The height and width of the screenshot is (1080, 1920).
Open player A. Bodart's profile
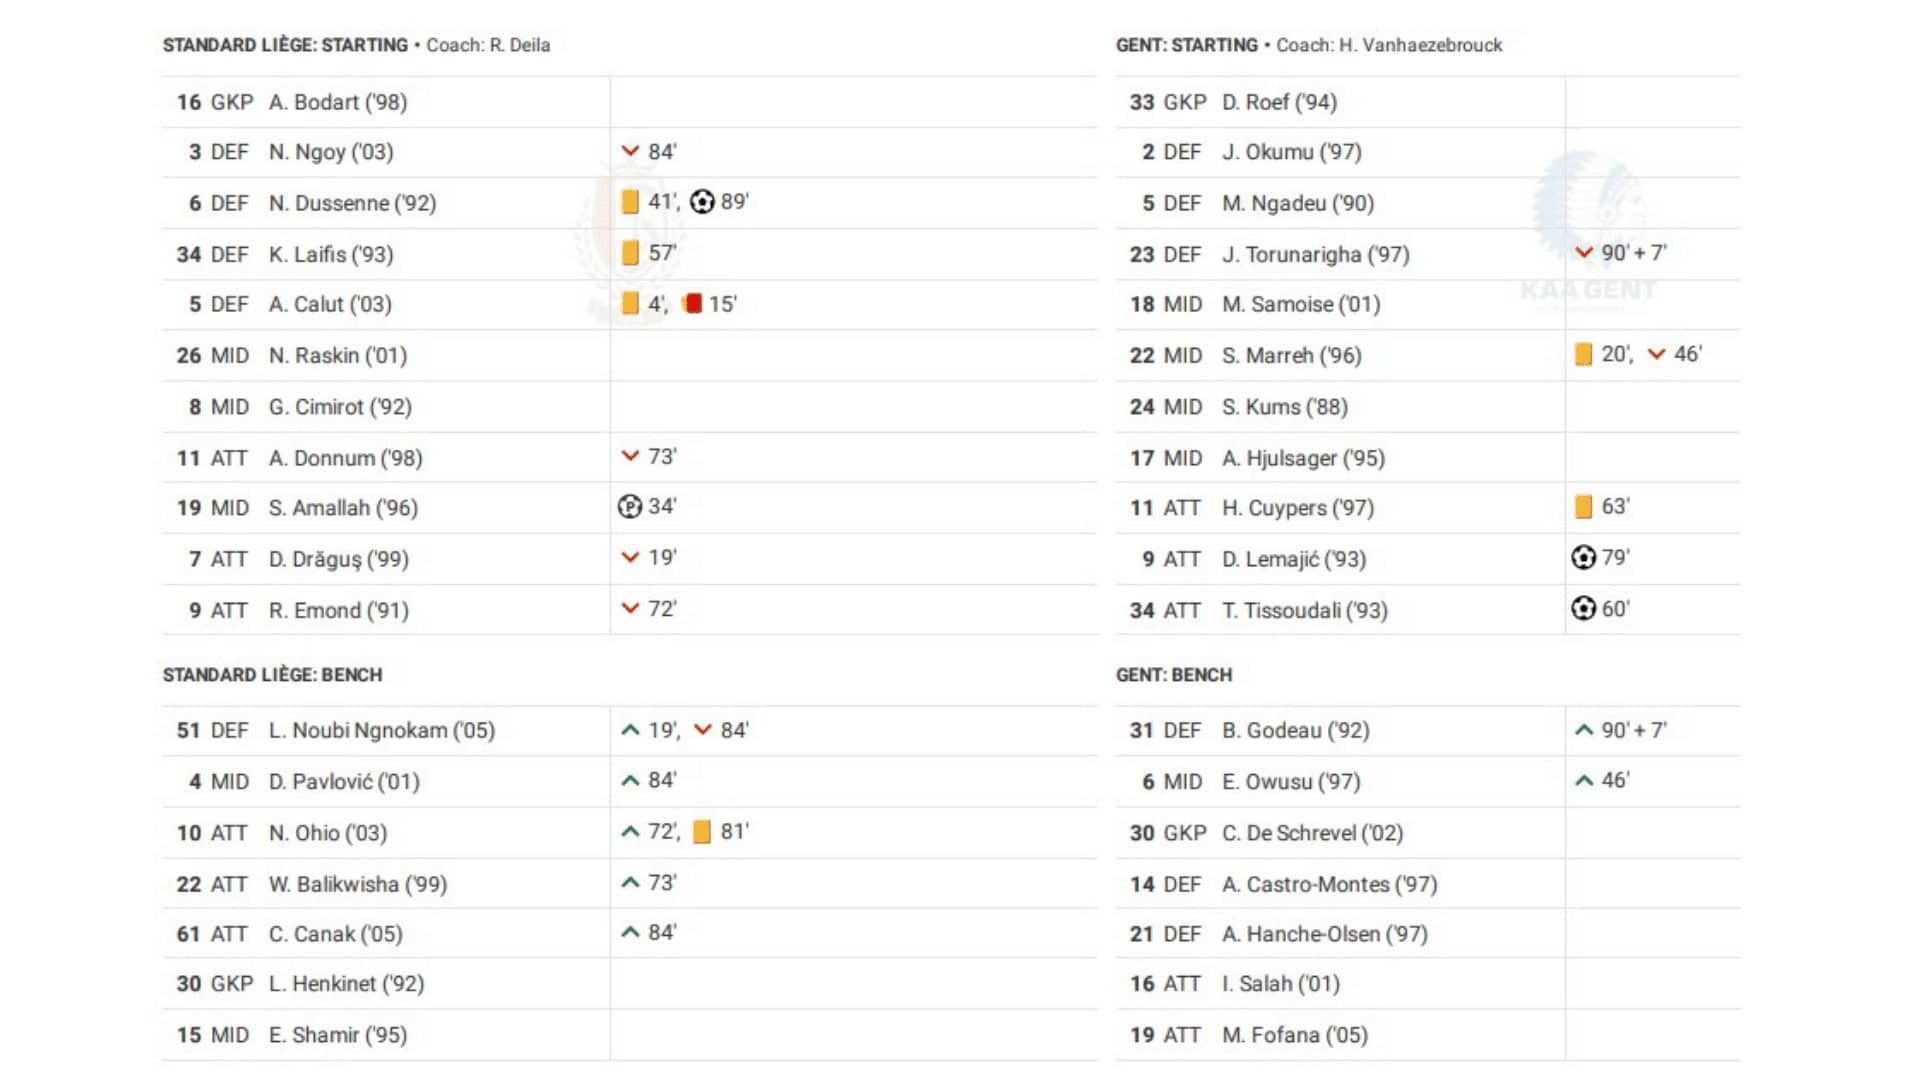click(337, 102)
